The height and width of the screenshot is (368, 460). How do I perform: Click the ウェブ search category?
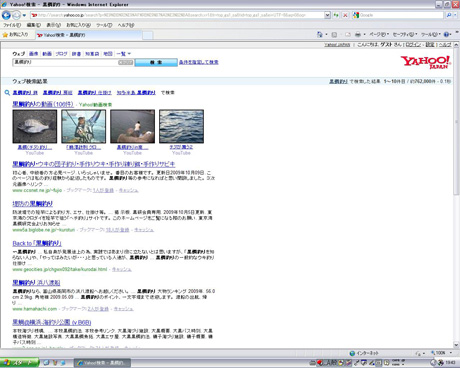pyautogui.click(x=19, y=54)
